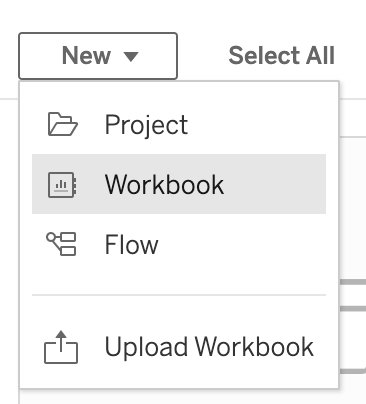Choose Project from the New menu
The width and height of the screenshot is (366, 404).
[179, 124]
